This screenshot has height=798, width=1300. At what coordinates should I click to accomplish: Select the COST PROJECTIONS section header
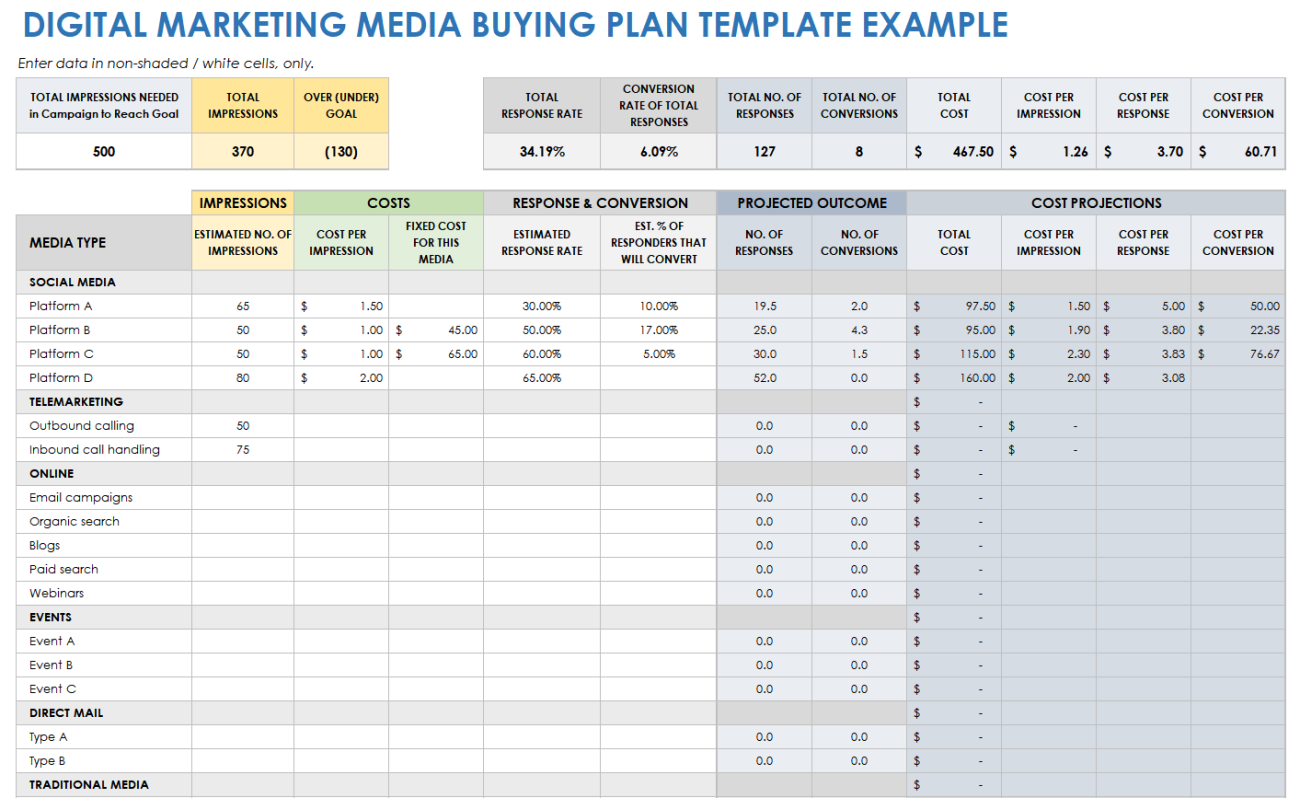tap(1096, 203)
